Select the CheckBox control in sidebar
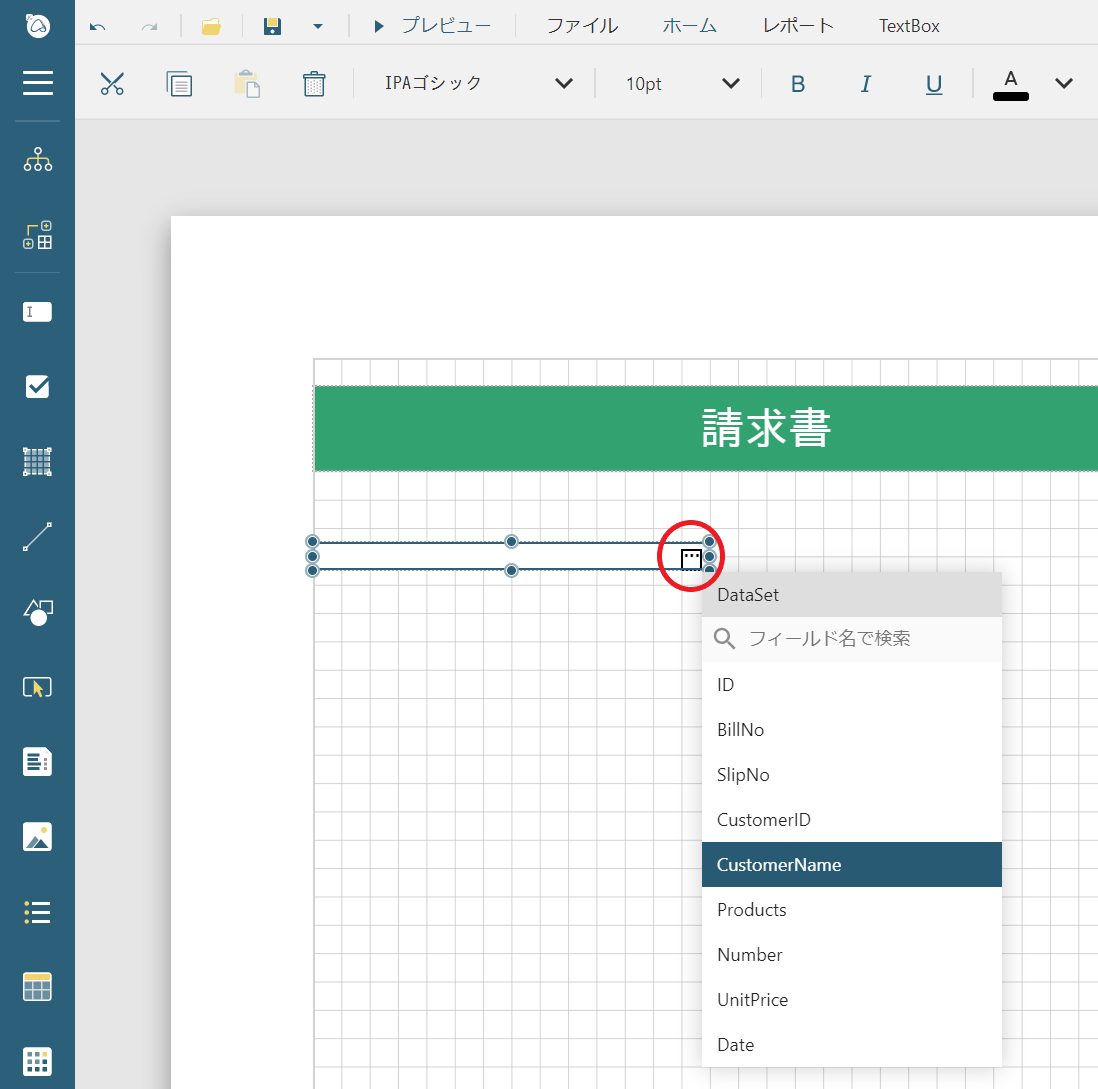1098x1089 pixels. (x=38, y=387)
